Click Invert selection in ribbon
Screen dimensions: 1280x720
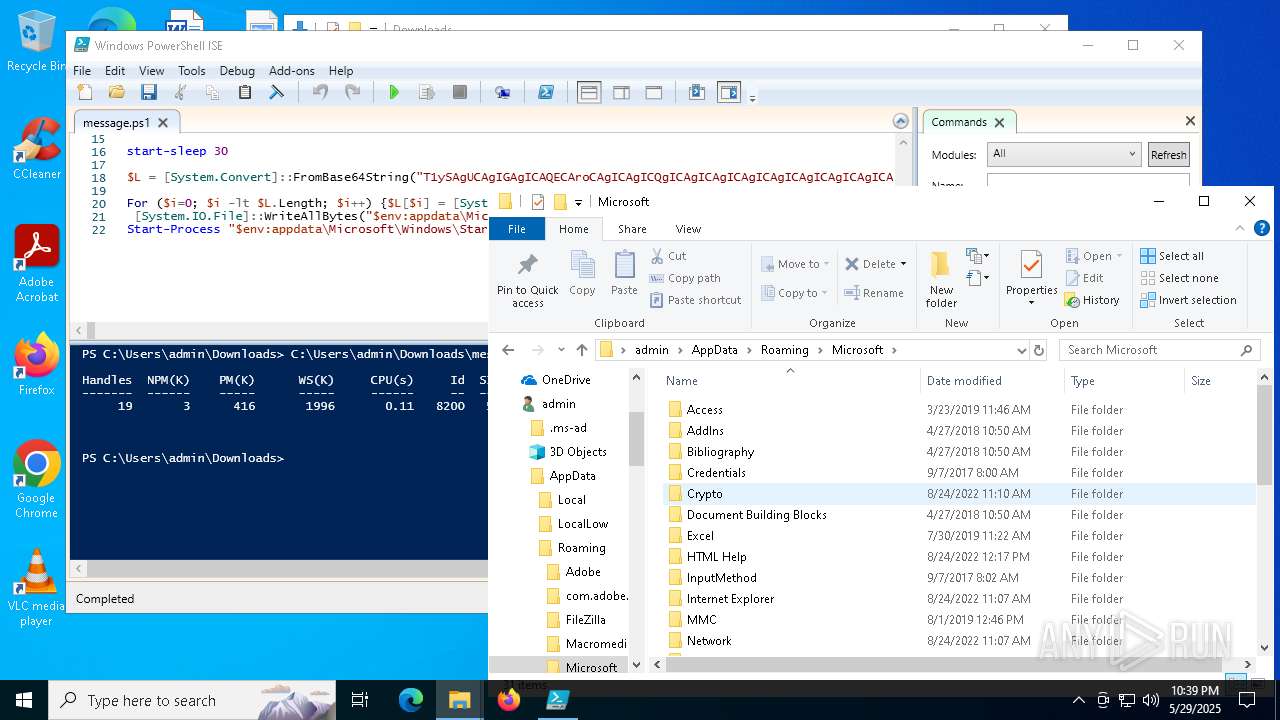pyautogui.click(x=1188, y=300)
